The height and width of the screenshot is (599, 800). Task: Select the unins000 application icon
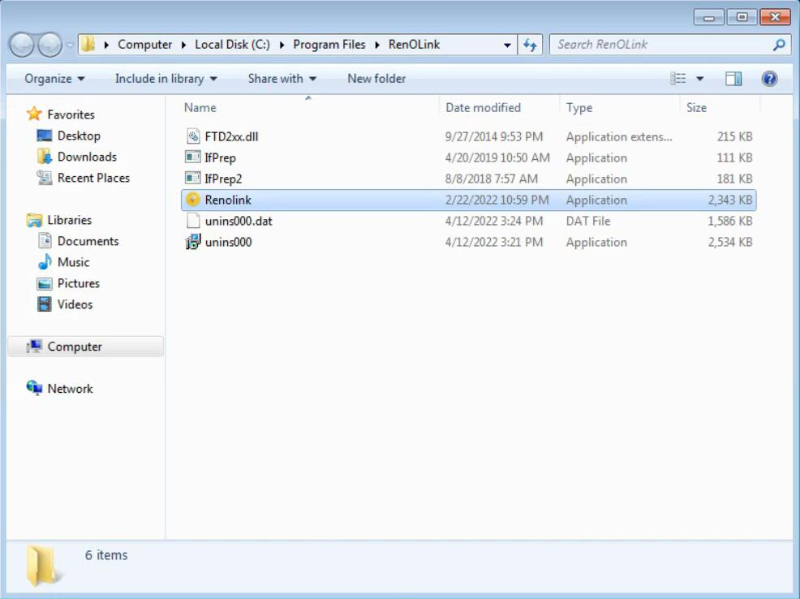[x=194, y=242]
